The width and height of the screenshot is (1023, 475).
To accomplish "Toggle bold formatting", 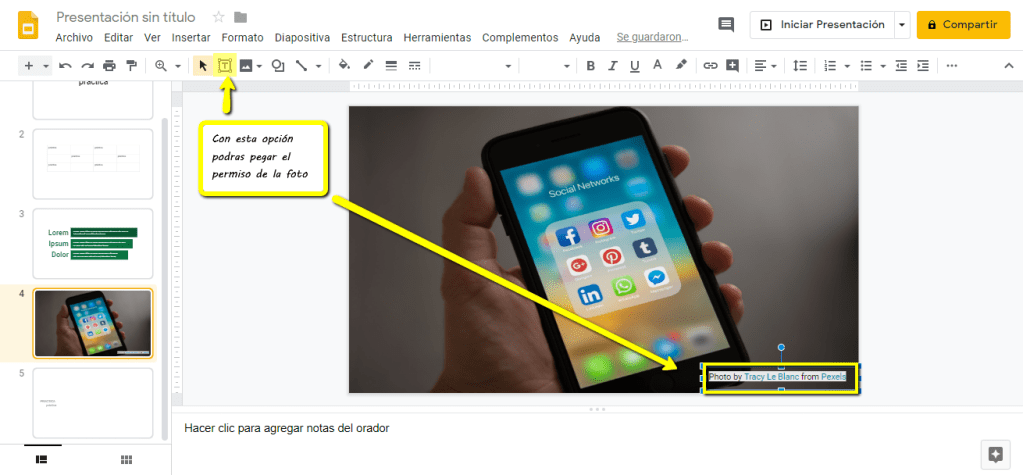I will tap(590, 66).
